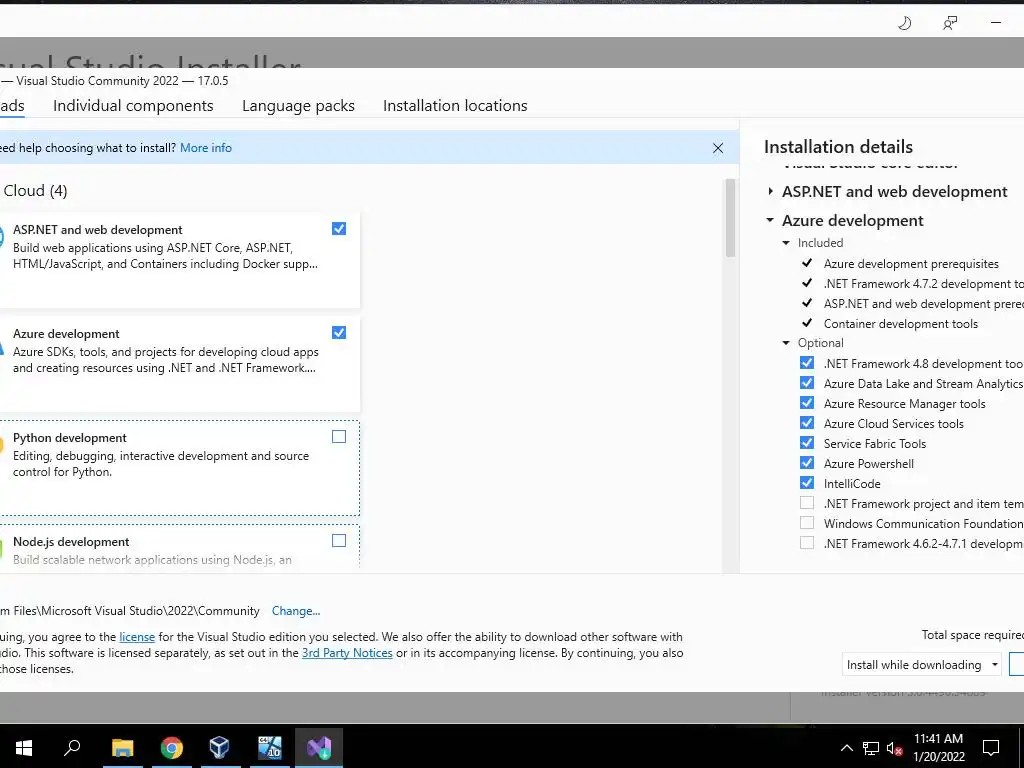This screenshot has width=1024, height=768.
Task: Open the Visual Studio Installer taskbar icon
Action: (319, 747)
